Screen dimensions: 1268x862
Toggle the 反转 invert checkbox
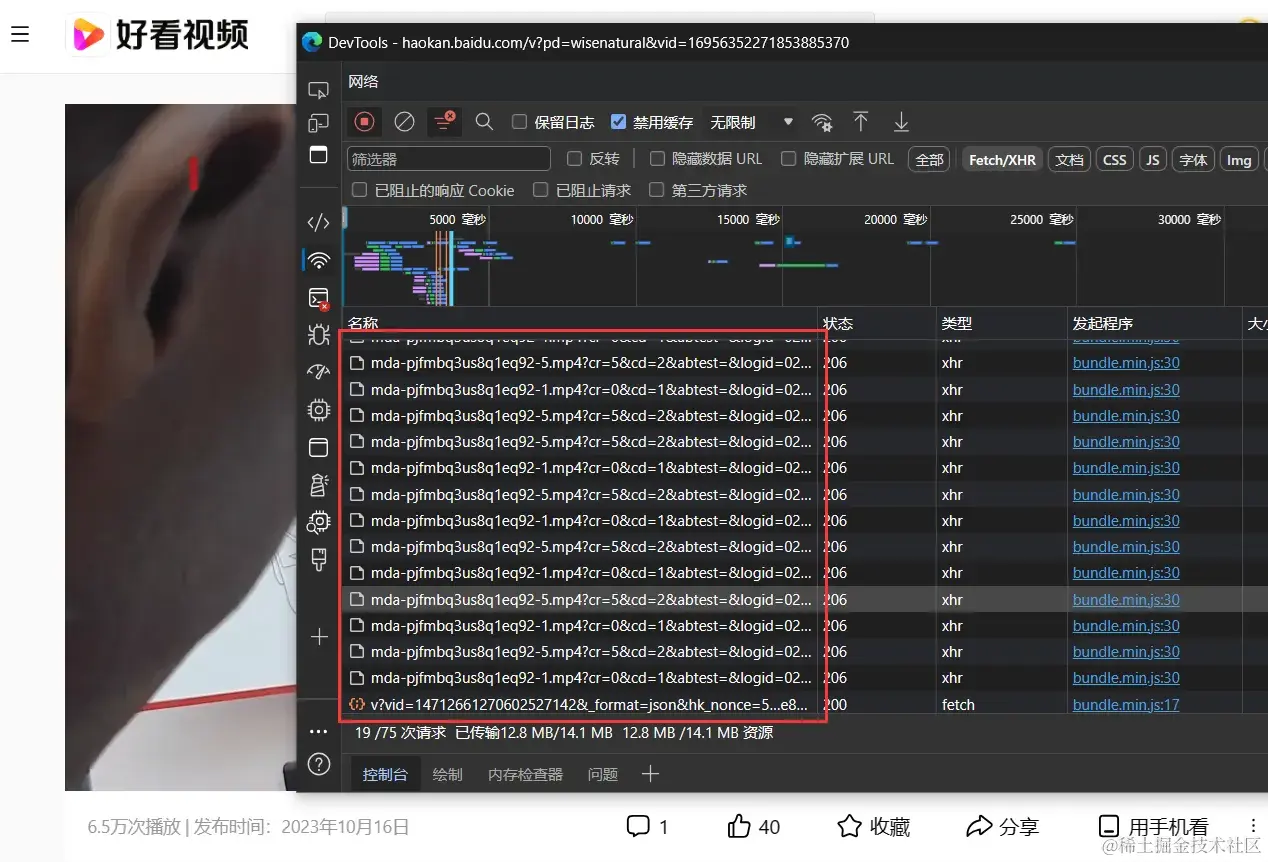coord(574,159)
